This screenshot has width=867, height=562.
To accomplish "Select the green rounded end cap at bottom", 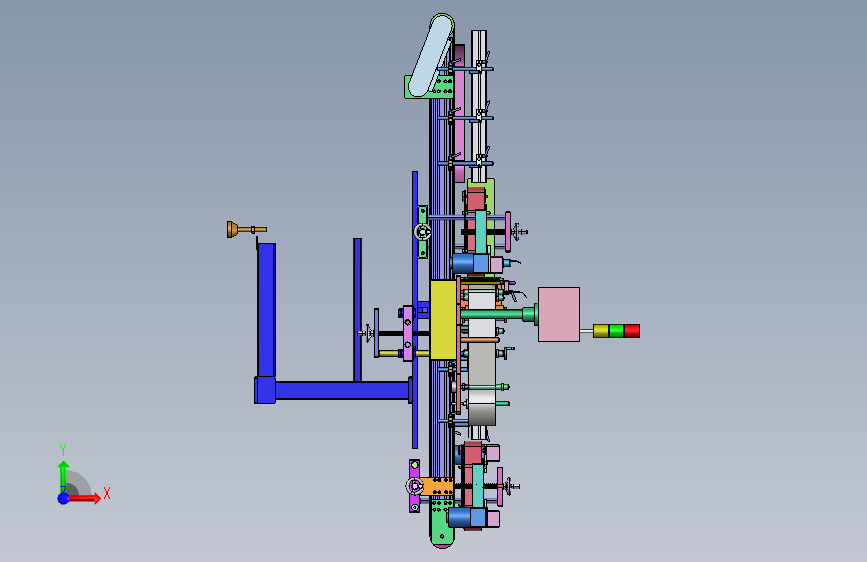I will coord(442,525).
